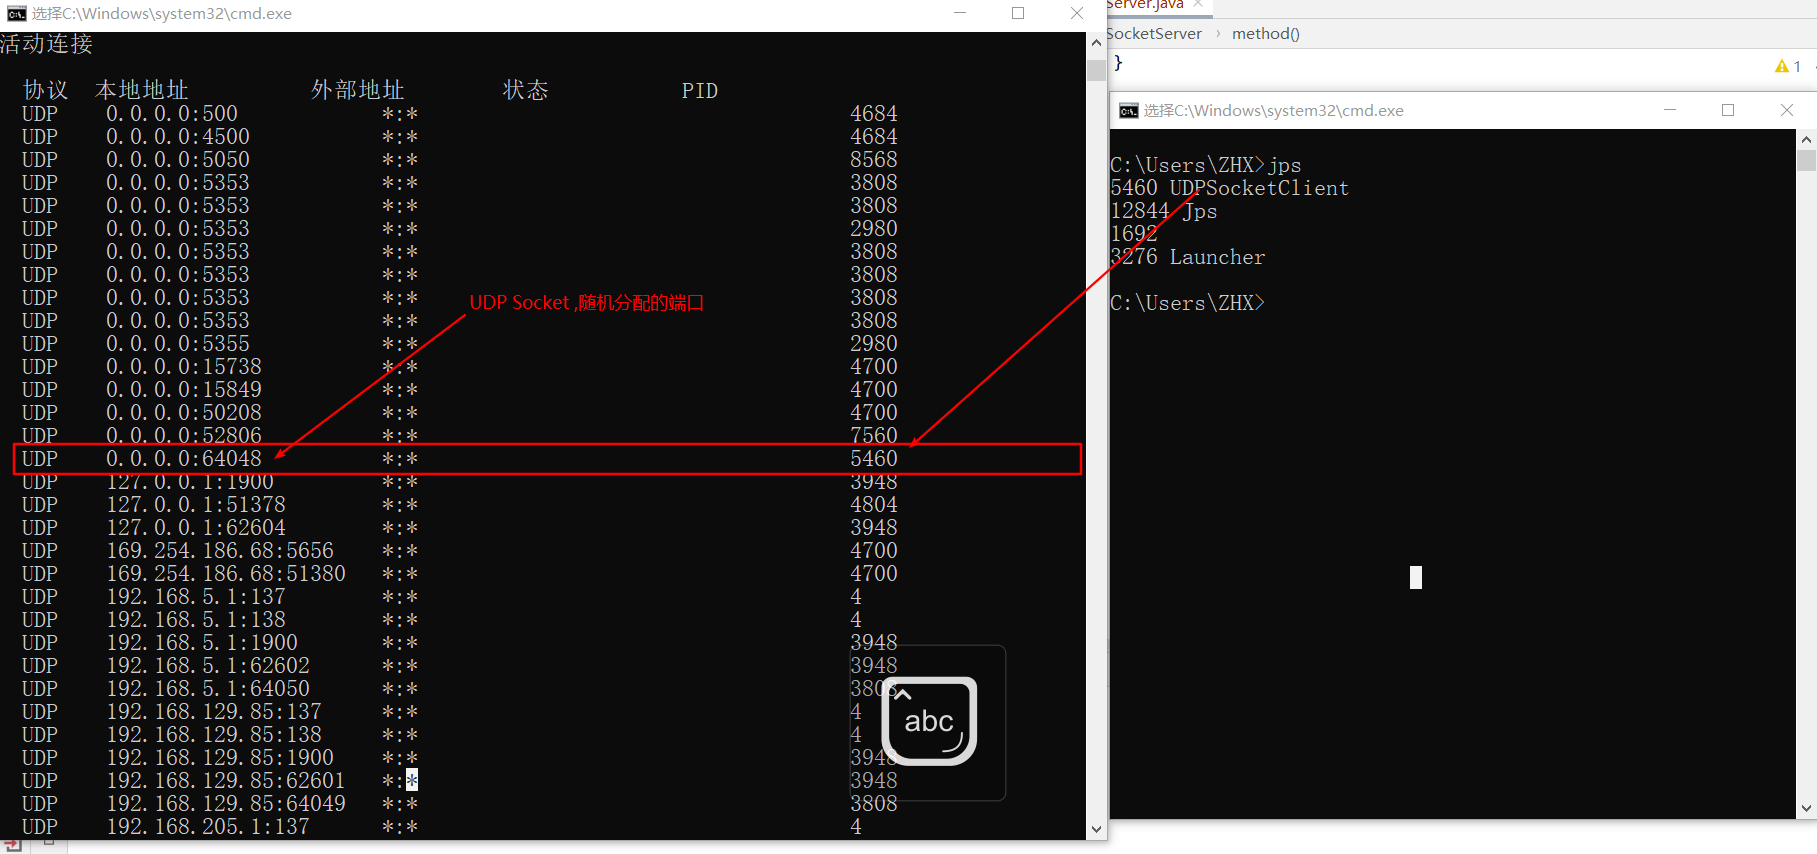Click local address 169.254.186.68:5656
Screen dimensions: 1817x854
[x=220, y=551]
